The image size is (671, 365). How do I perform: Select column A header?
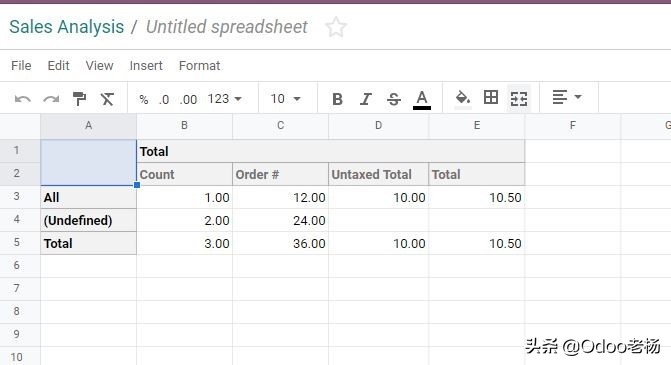(89, 126)
